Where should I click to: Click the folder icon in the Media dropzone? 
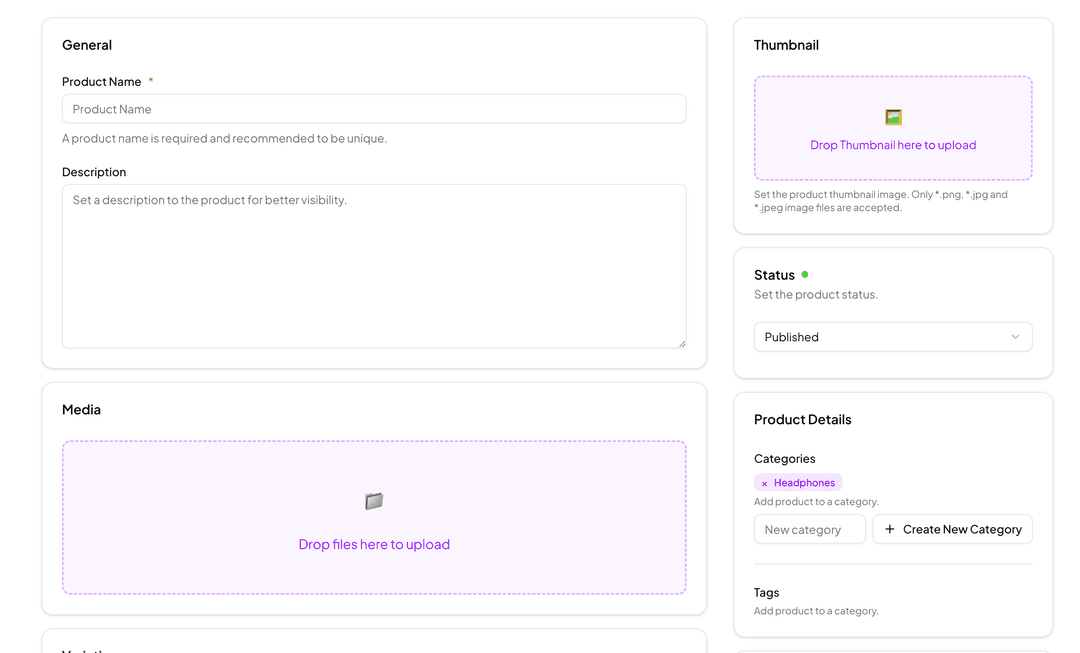374,501
